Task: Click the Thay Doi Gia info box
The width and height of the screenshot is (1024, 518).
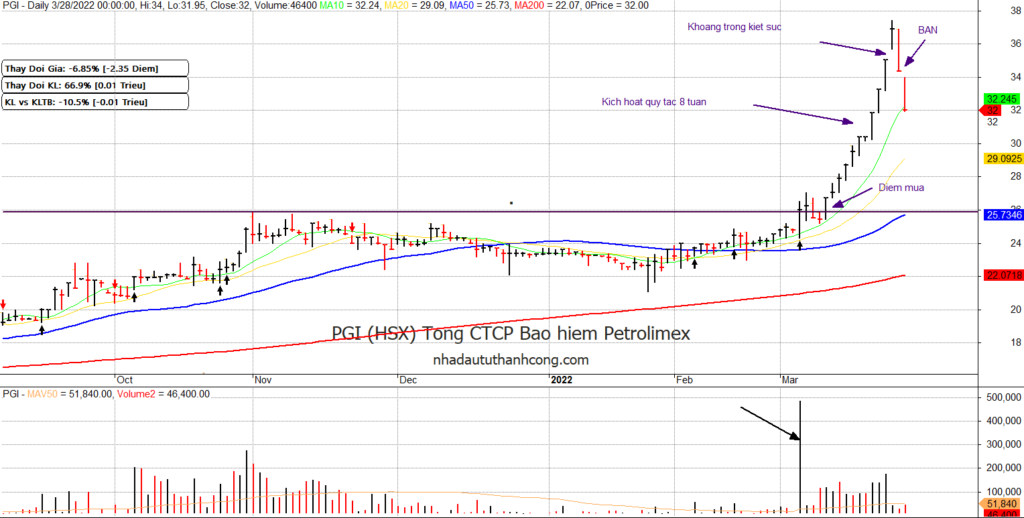Action: (94, 68)
